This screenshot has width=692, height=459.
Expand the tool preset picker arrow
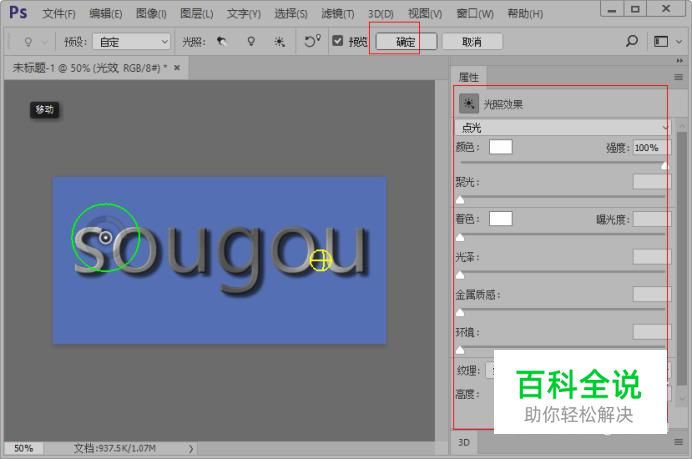click(44, 42)
